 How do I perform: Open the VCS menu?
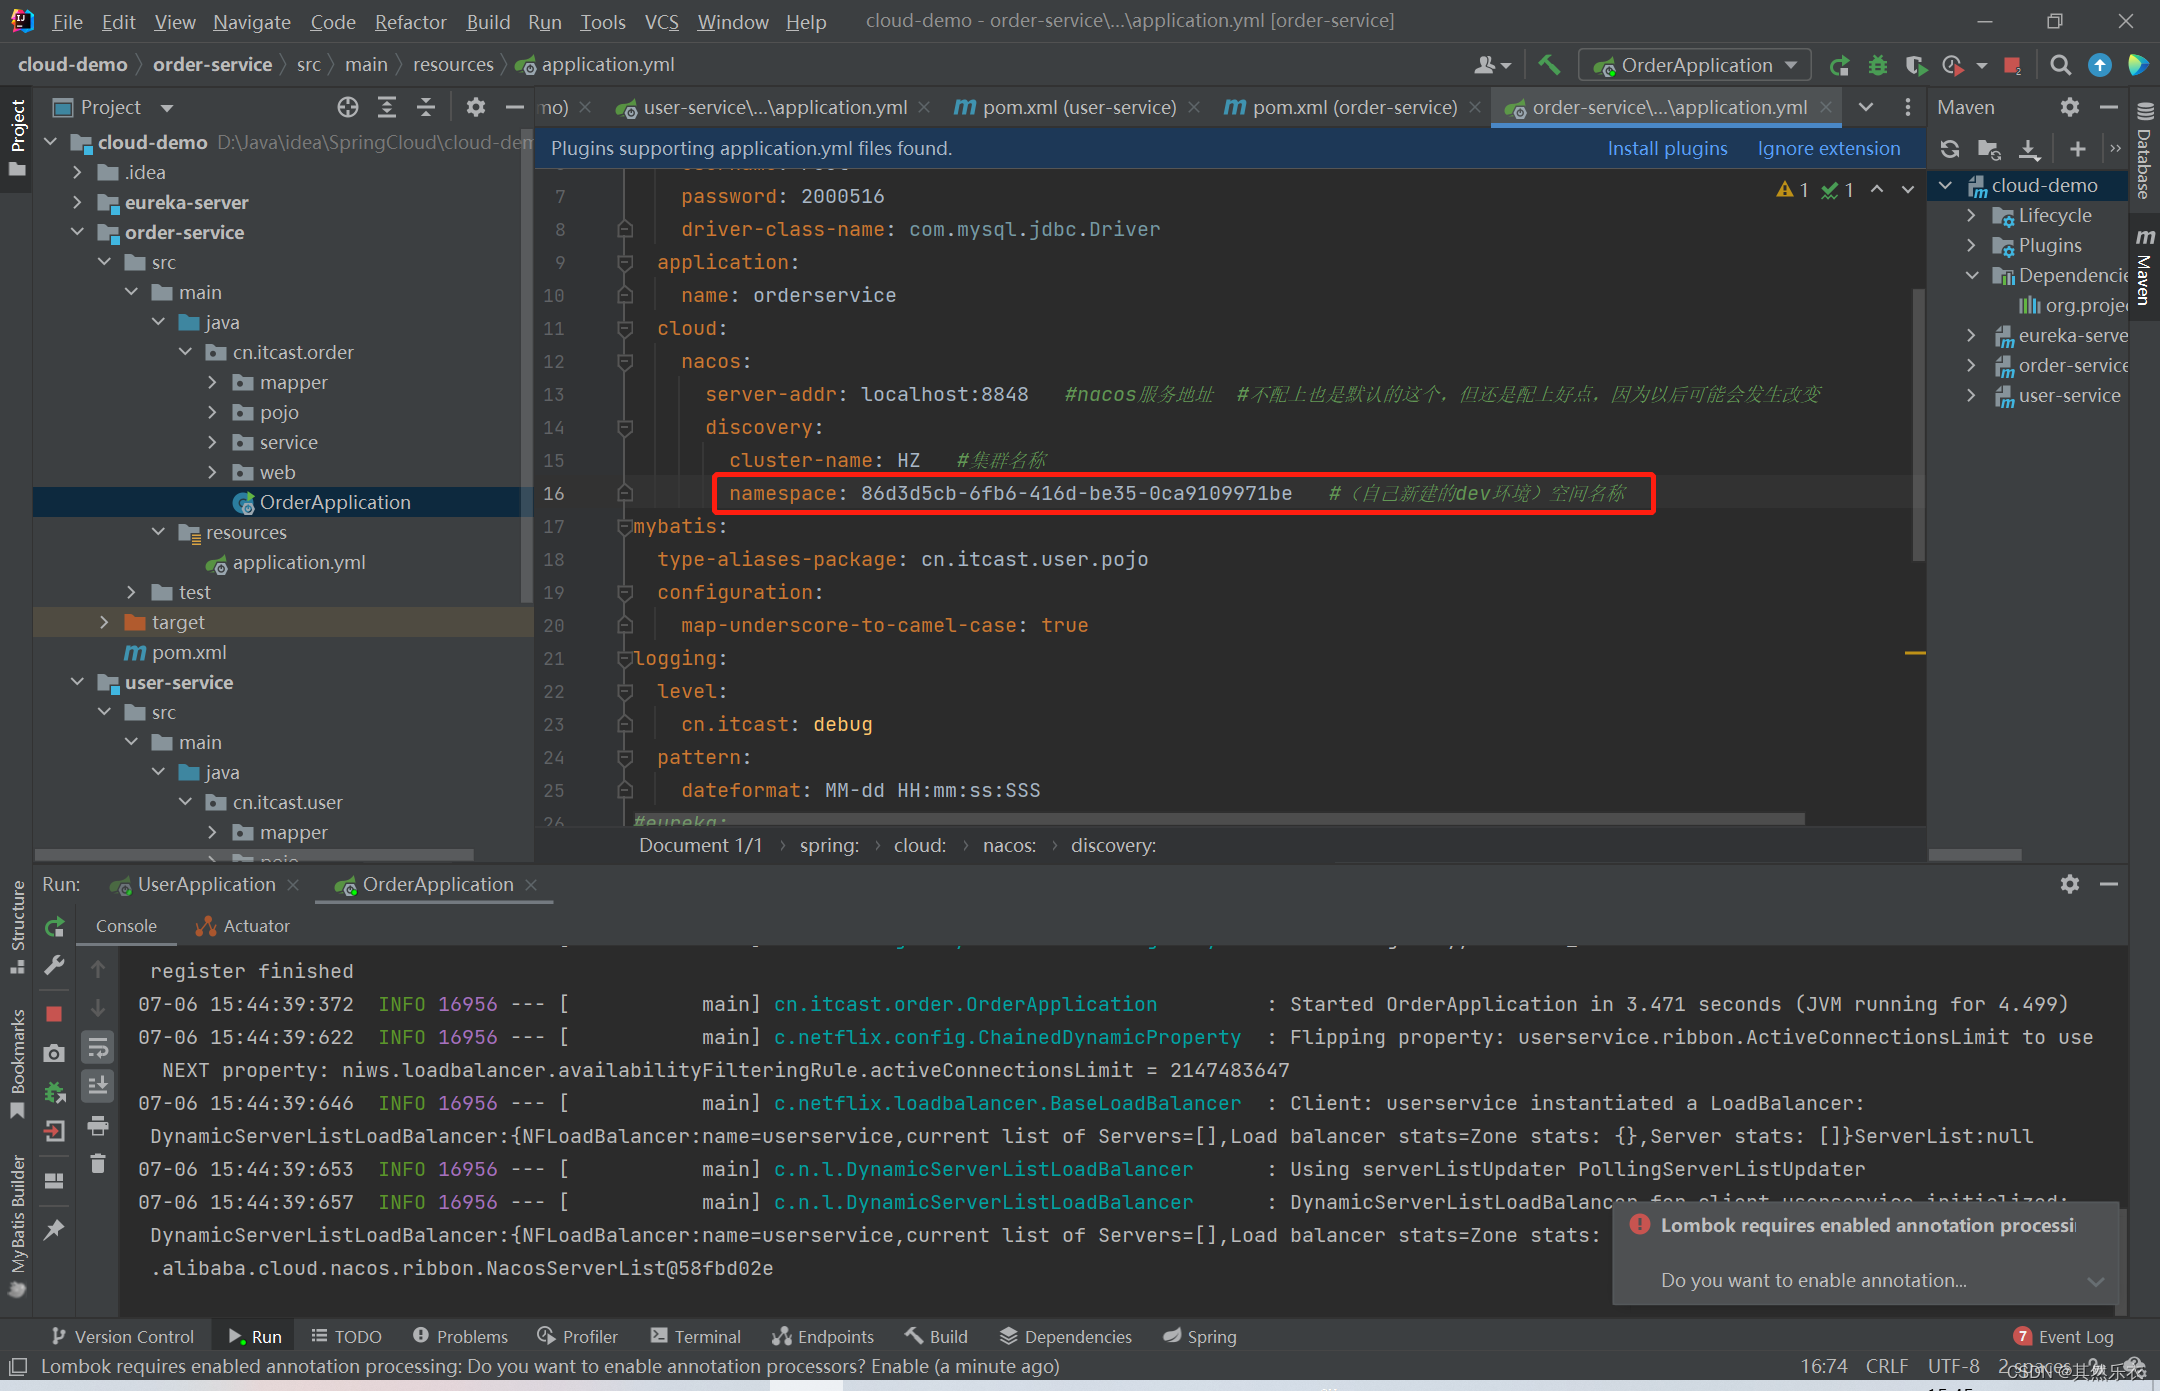tap(661, 21)
